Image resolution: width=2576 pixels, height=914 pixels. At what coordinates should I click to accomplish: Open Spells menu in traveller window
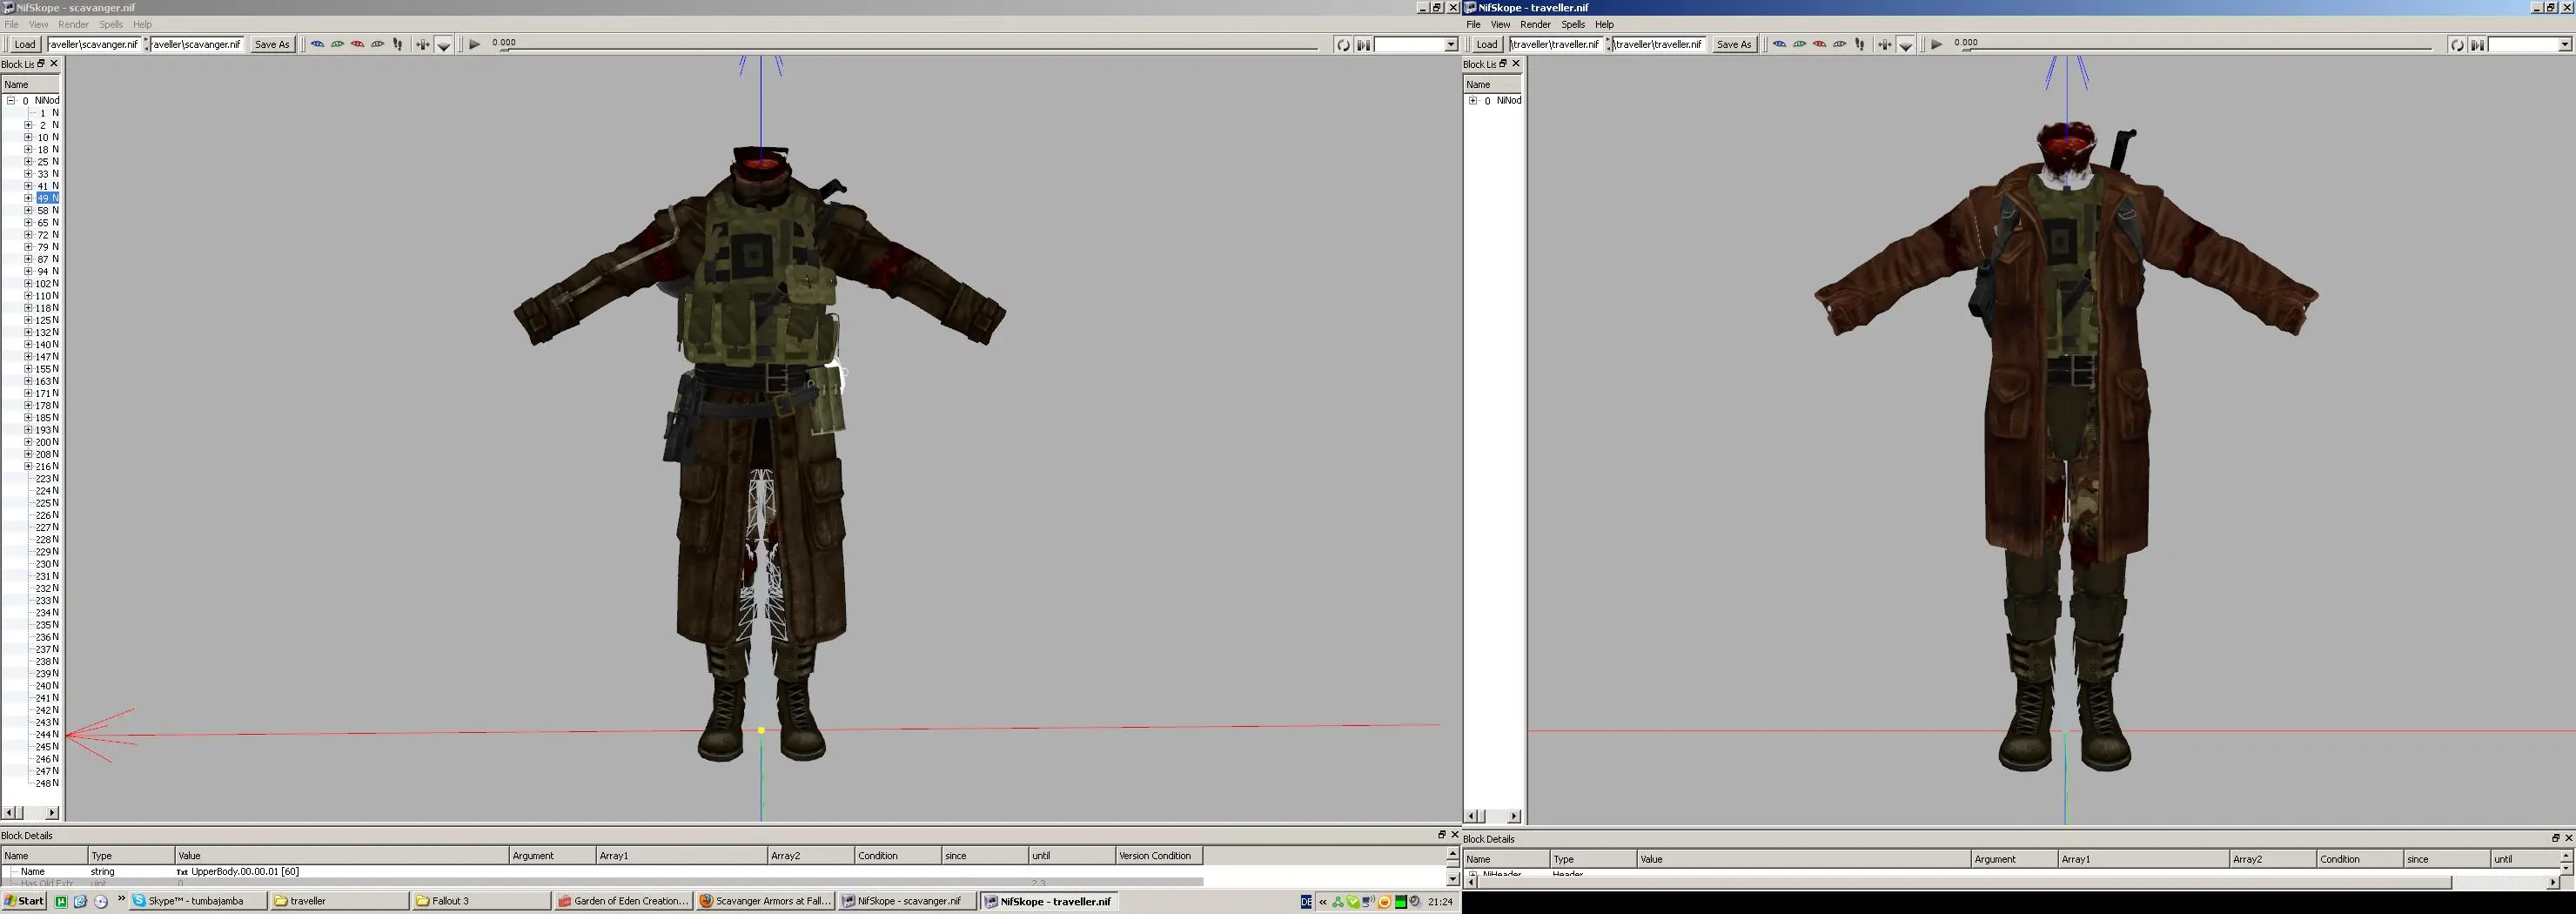point(1573,24)
